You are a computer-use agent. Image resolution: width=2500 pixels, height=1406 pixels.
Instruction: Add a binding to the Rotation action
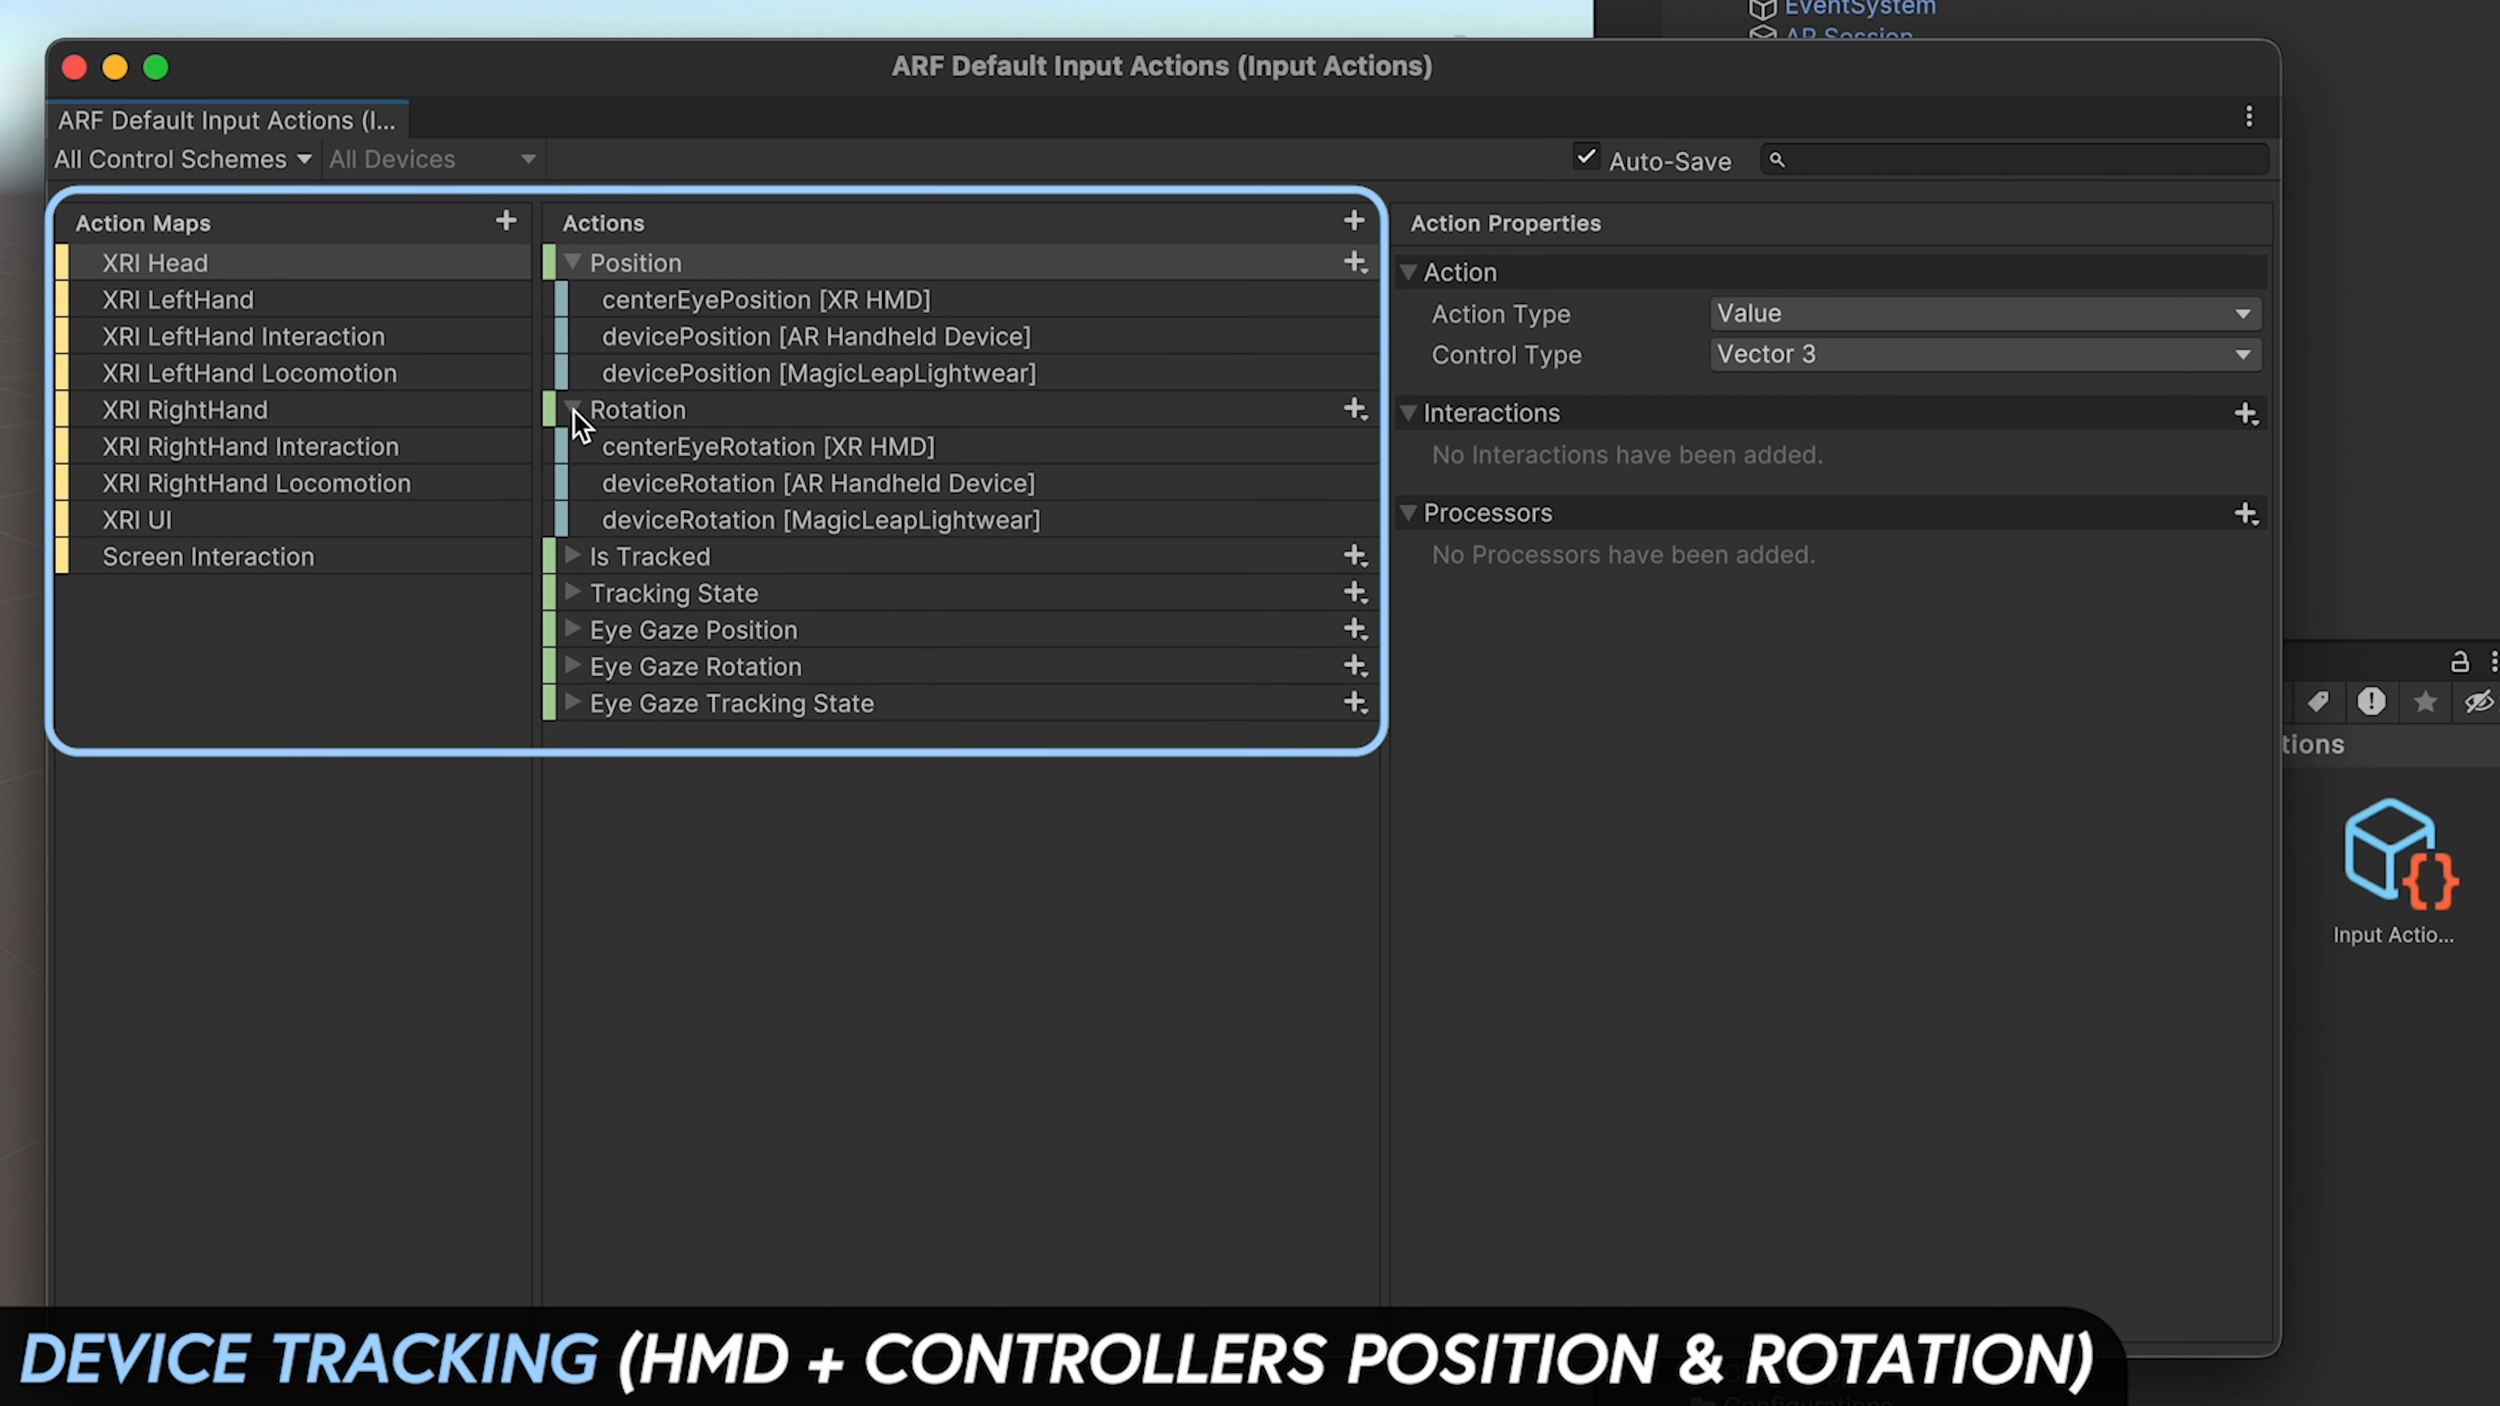click(1355, 409)
